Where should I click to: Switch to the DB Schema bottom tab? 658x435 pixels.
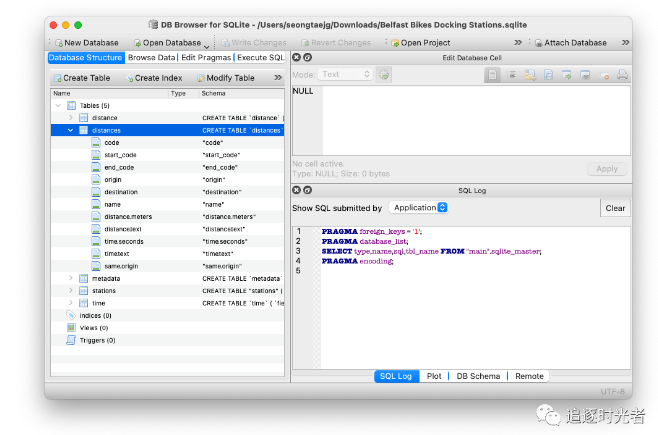click(x=478, y=376)
